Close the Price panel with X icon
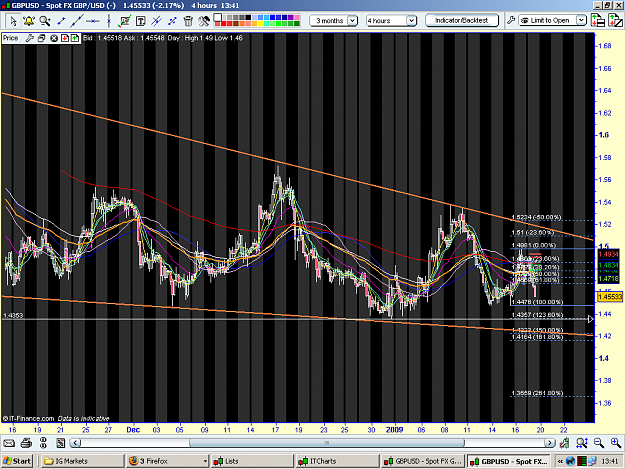 53,38
